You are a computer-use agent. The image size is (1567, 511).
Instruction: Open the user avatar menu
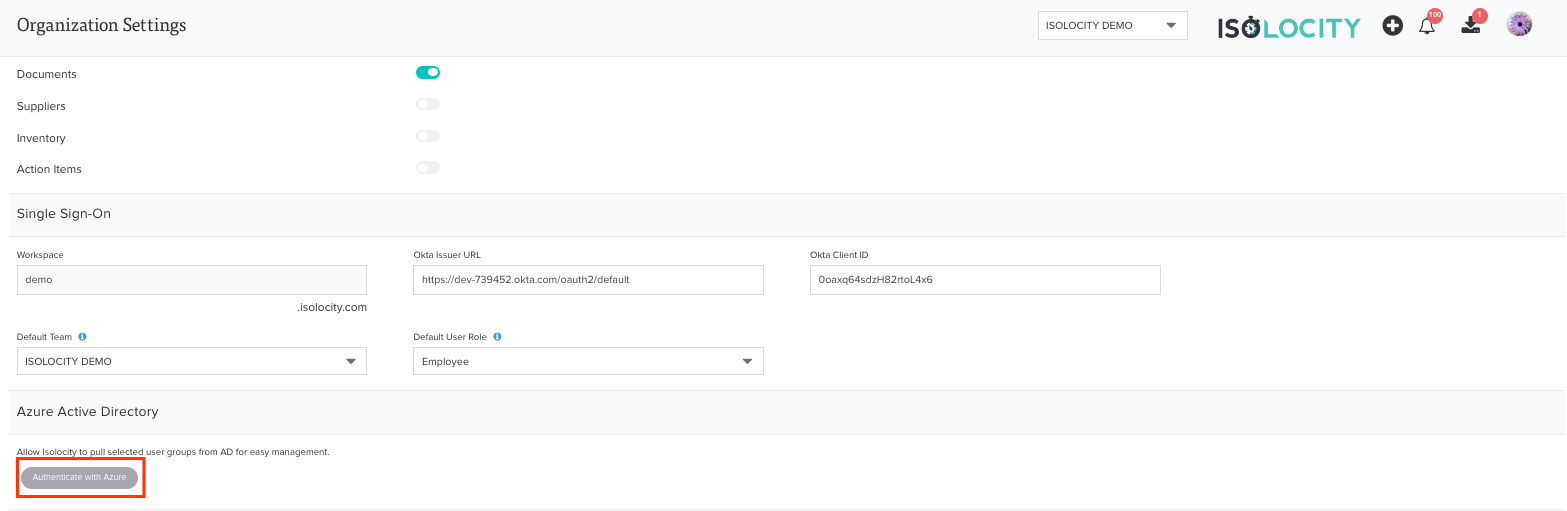pos(1519,25)
